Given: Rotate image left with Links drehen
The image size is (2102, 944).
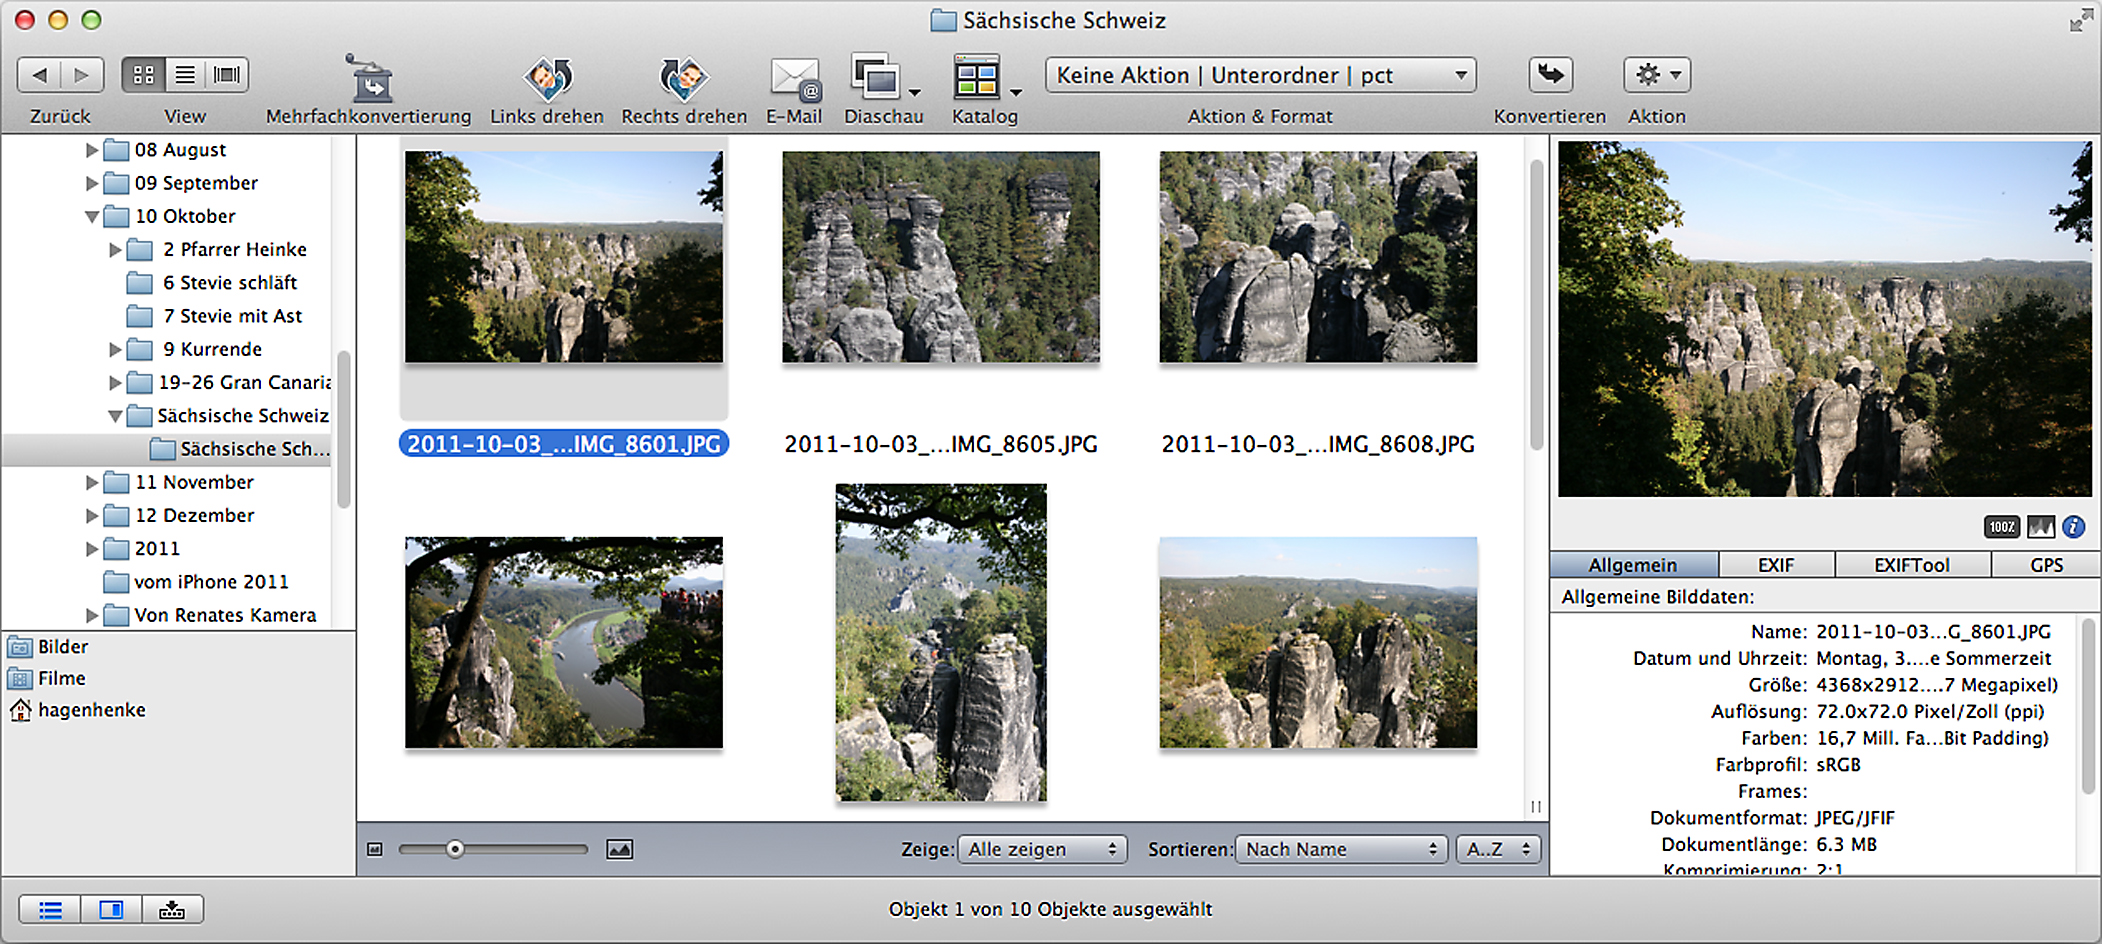Looking at the screenshot, I should click(x=548, y=79).
